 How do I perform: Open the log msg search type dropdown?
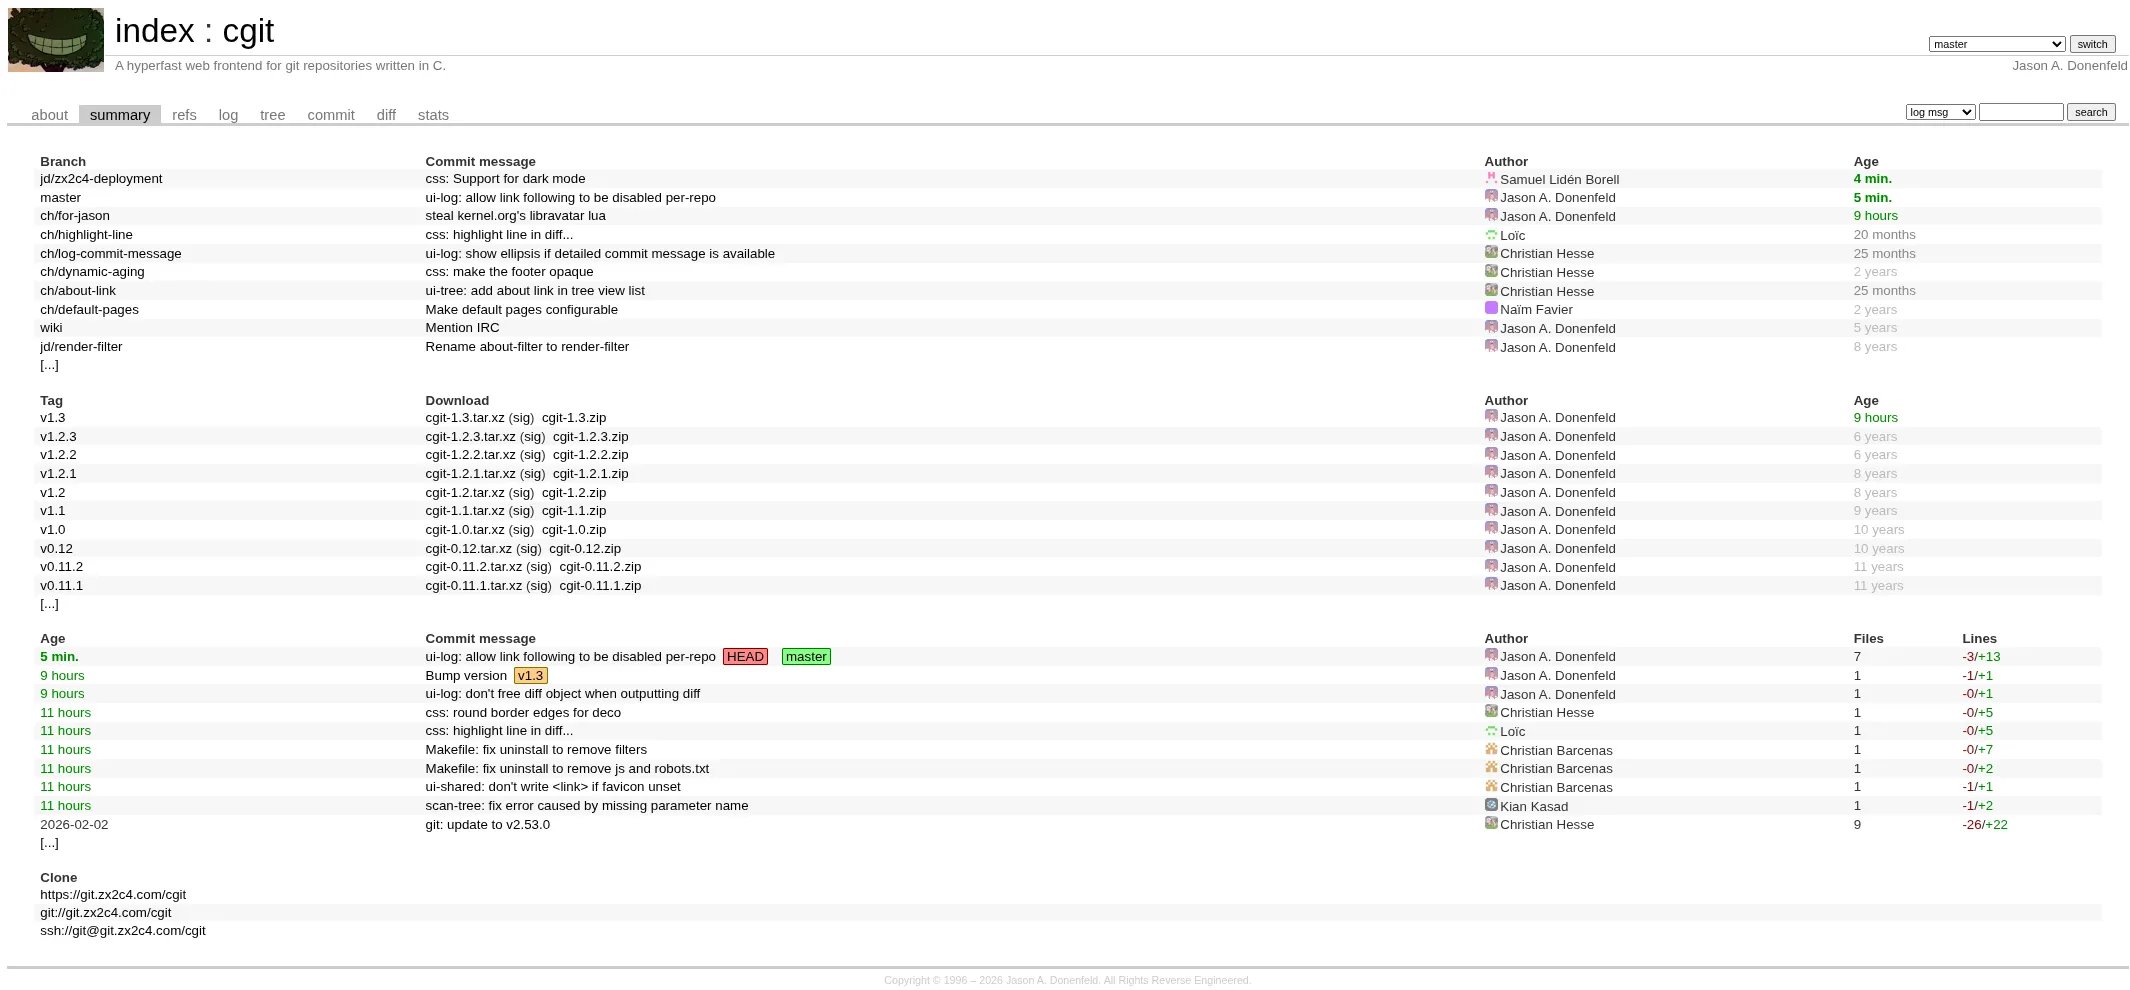click(1940, 112)
